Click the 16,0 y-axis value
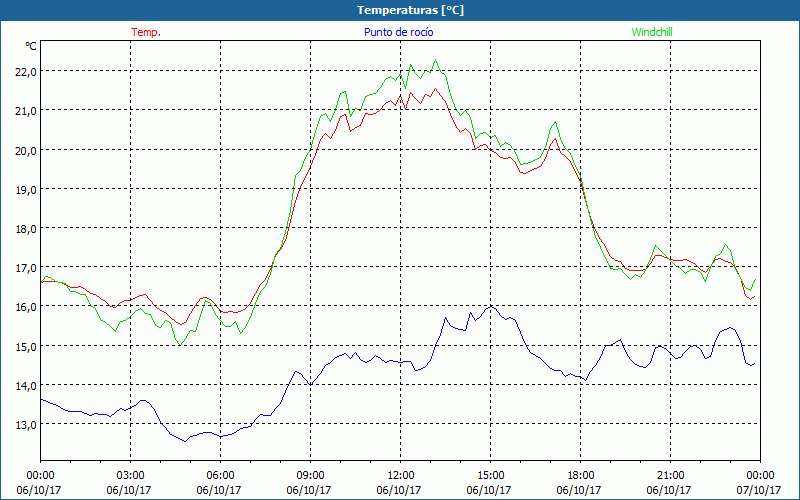Screen dimensions: 800x500 click(x=26, y=307)
